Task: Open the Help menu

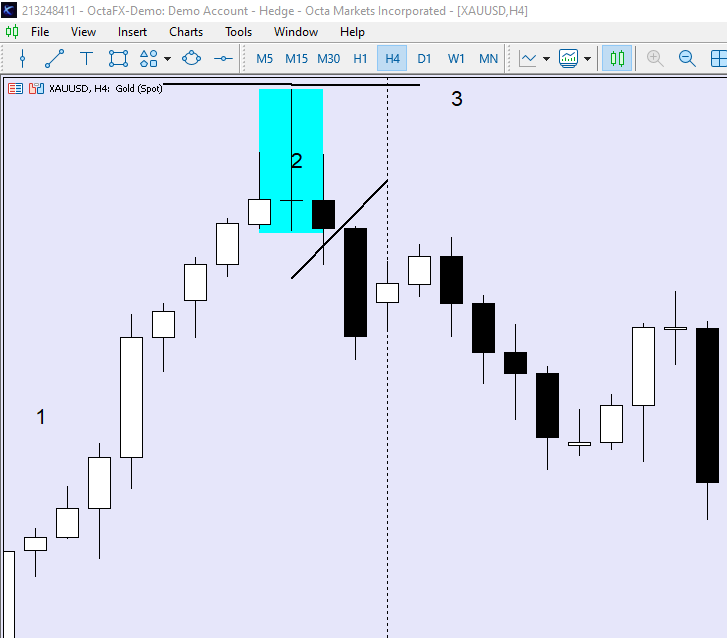Action: pyautogui.click(x=352, y=32)
